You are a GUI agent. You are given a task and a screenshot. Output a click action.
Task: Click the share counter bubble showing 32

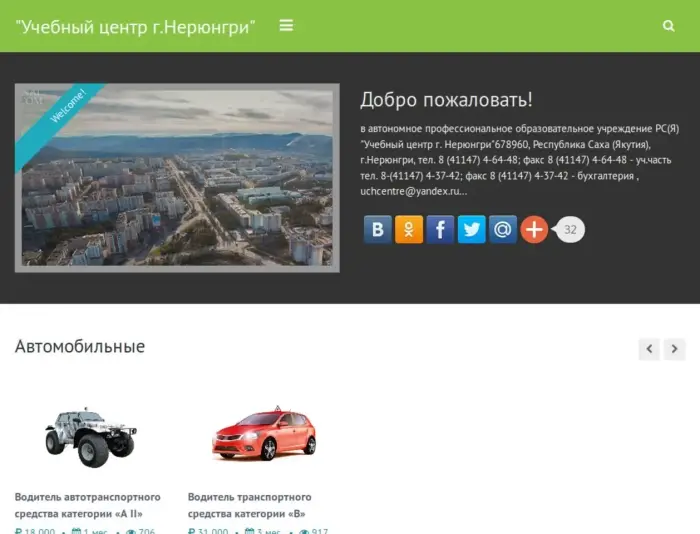point(570,230)
